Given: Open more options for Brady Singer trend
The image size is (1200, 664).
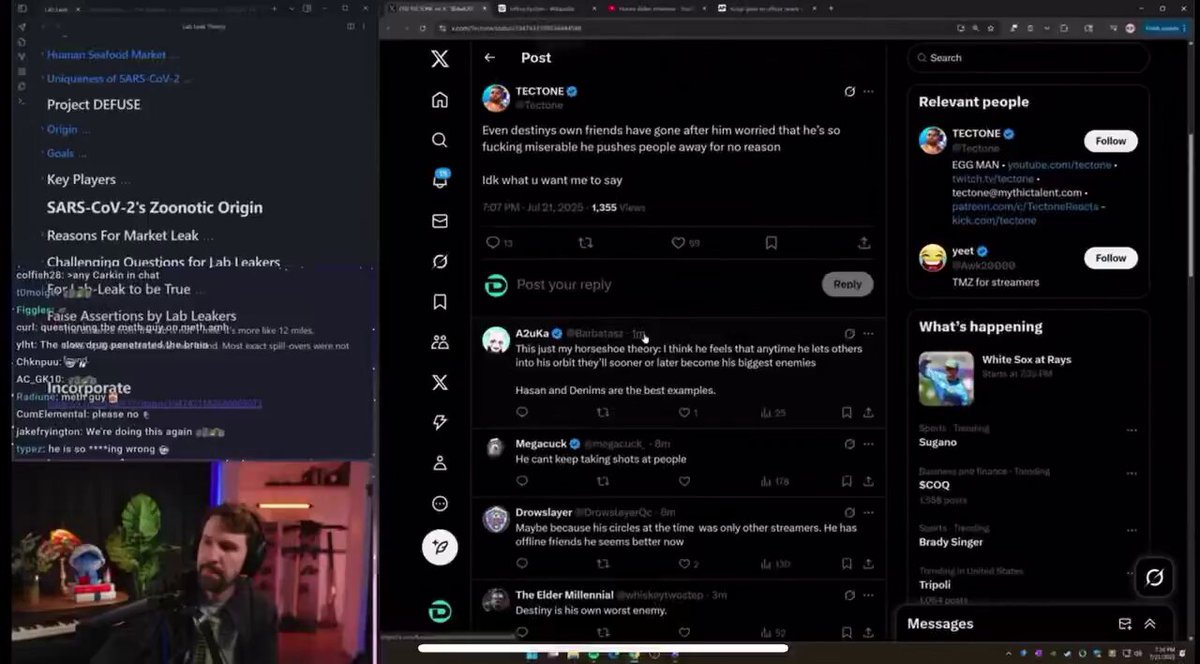Looking at the screenshot, I should coord(1131,529).
